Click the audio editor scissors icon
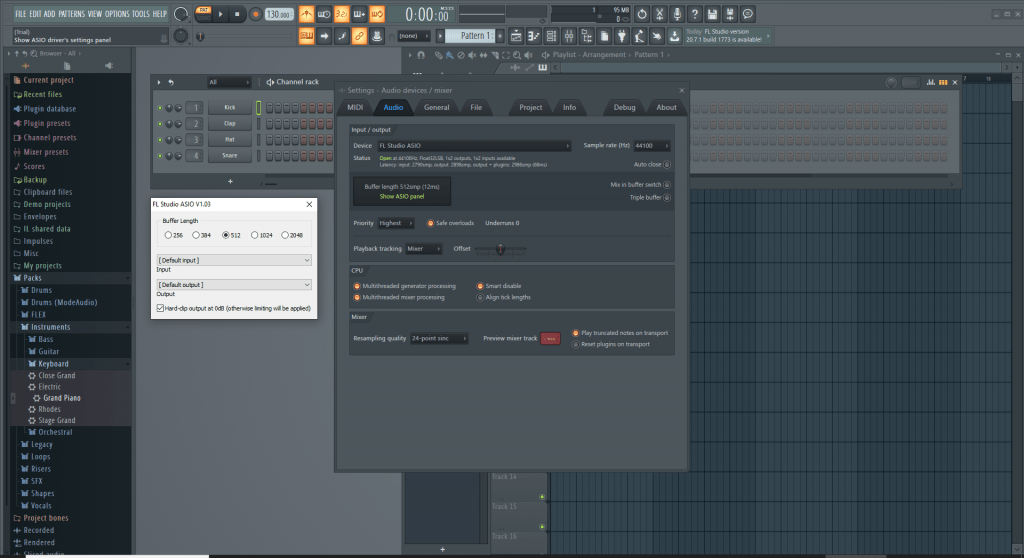The height and width of the screenshot is (558, 1024). click(660, 14)
